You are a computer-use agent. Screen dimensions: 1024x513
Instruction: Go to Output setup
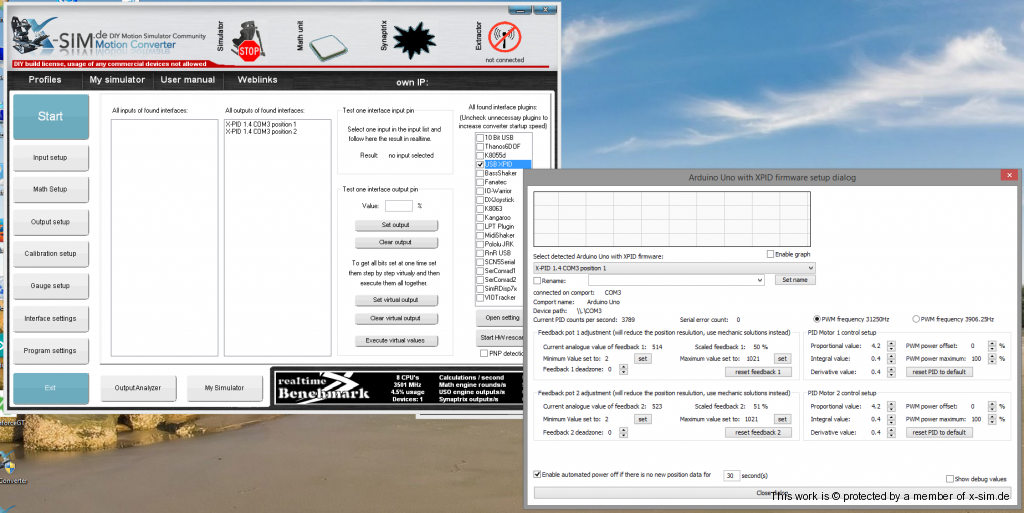pos(50,222)
